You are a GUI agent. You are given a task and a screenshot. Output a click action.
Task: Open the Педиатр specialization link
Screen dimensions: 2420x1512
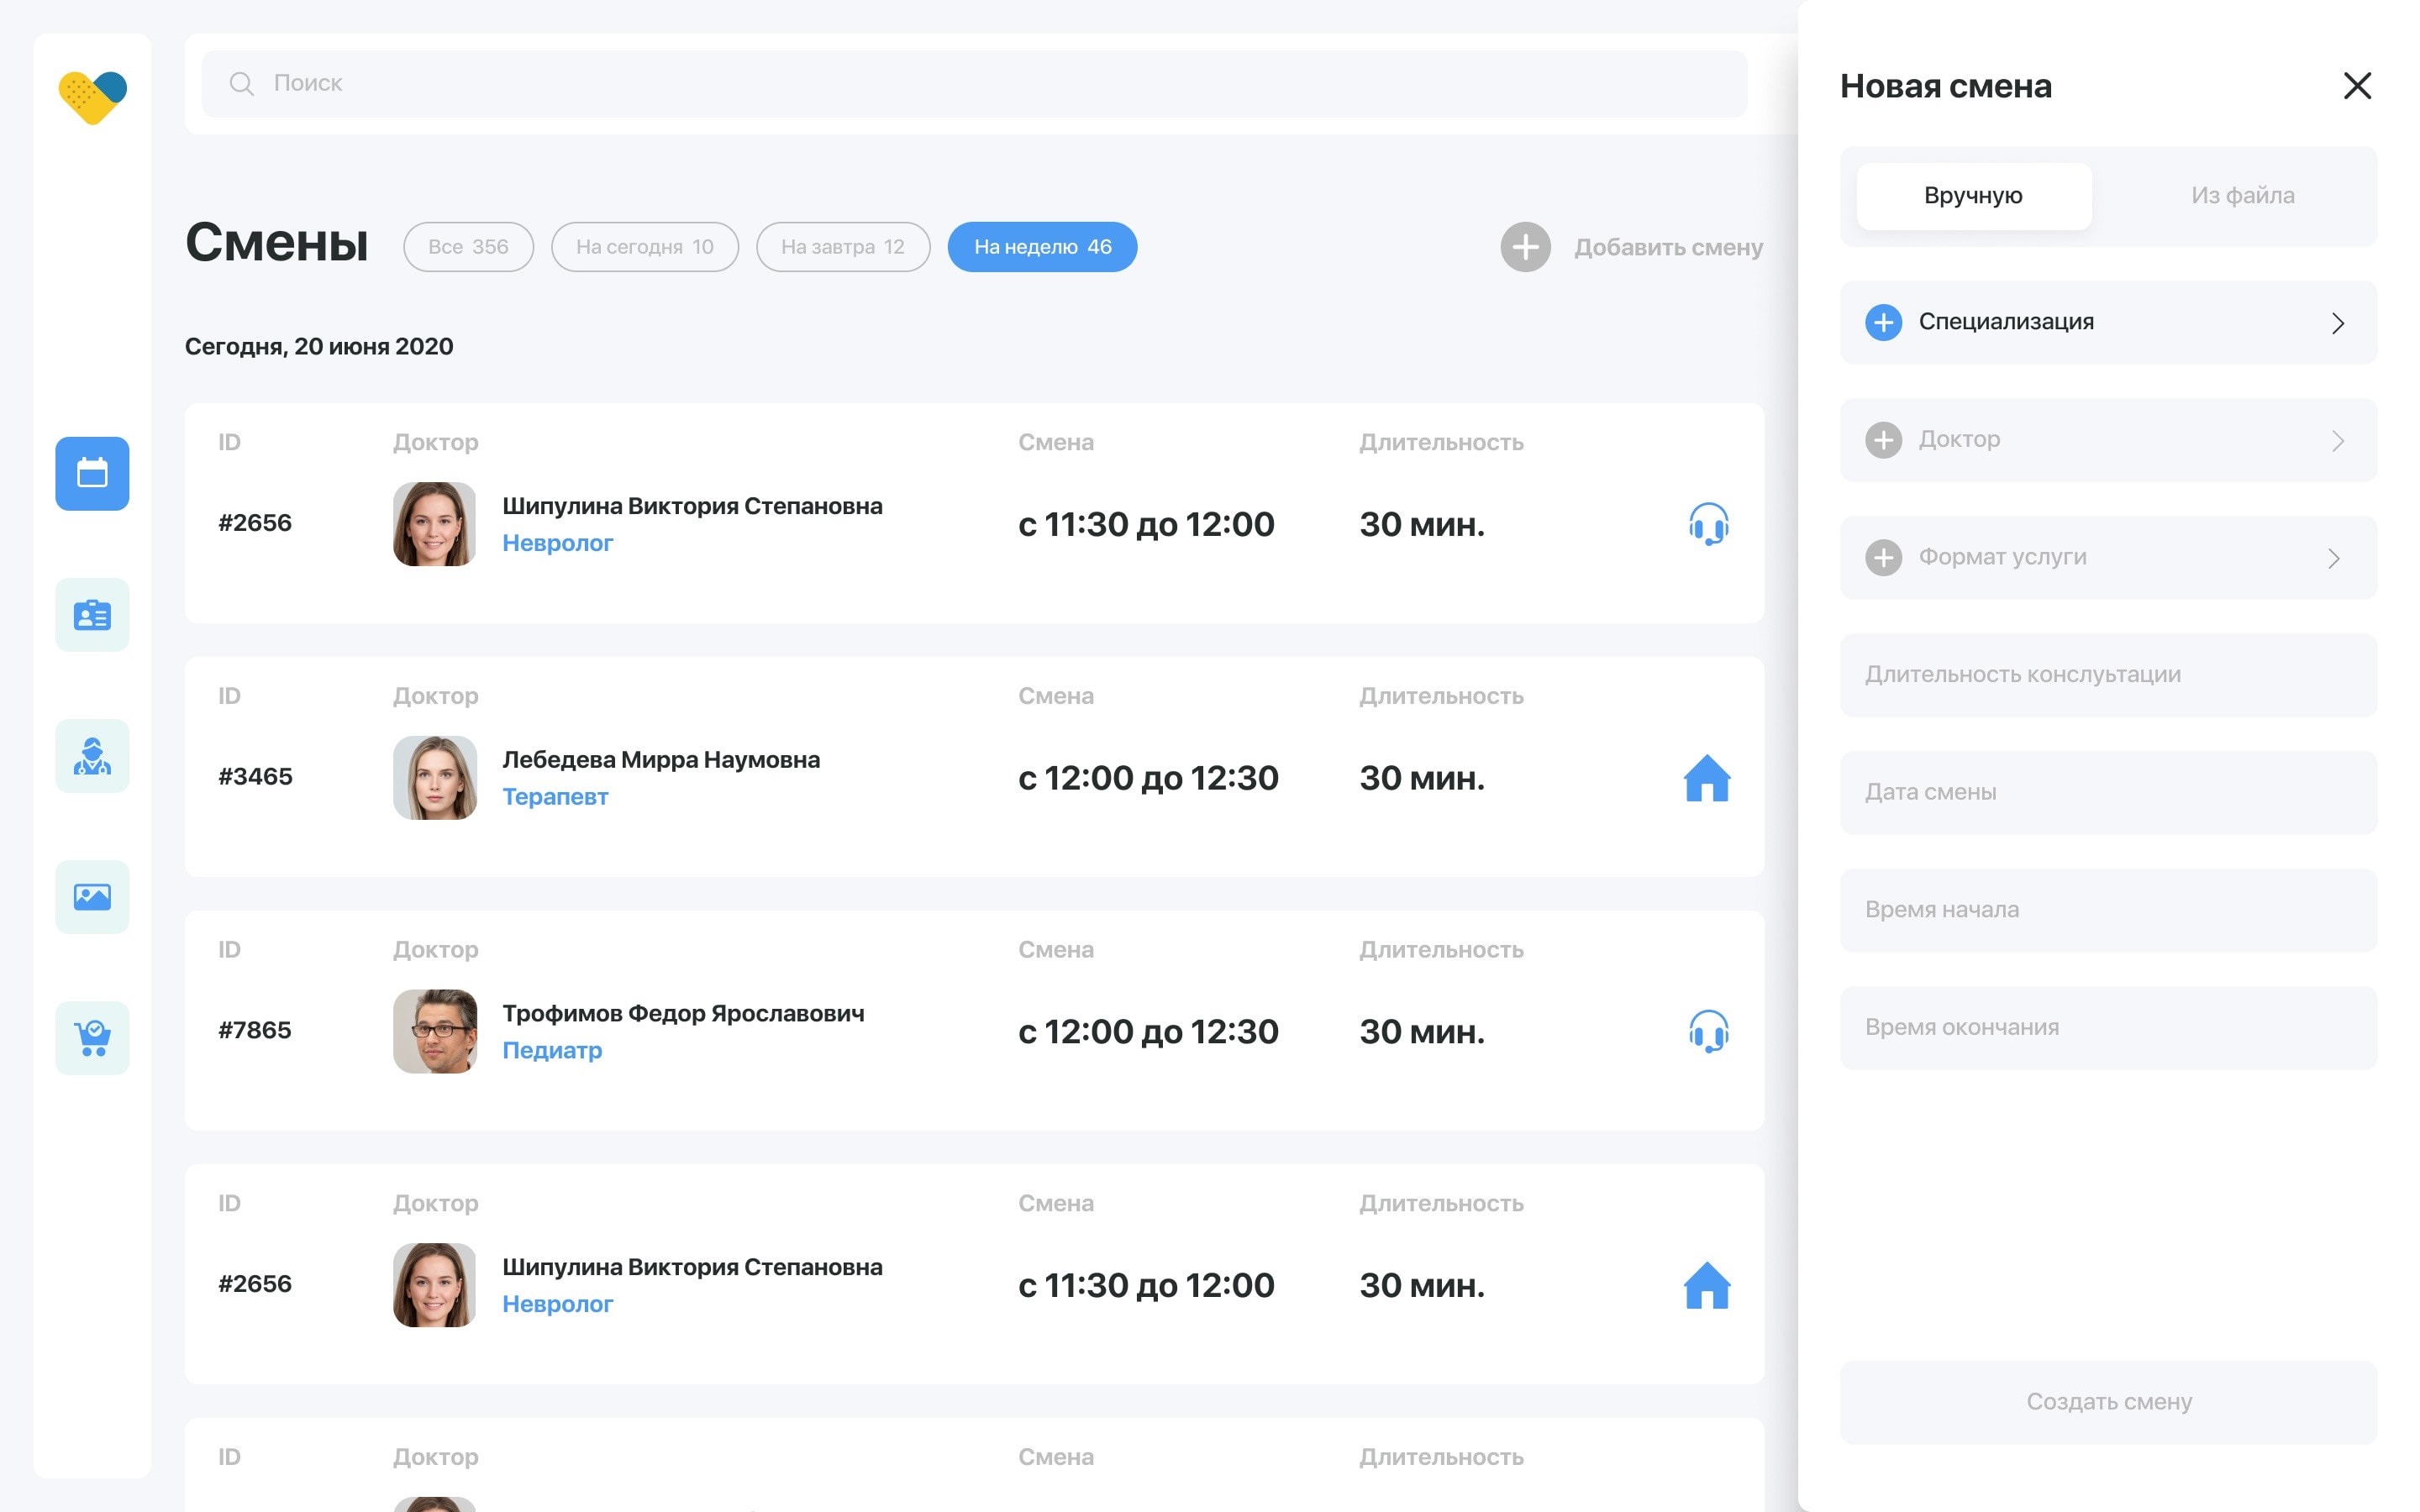coord(552,1050)
